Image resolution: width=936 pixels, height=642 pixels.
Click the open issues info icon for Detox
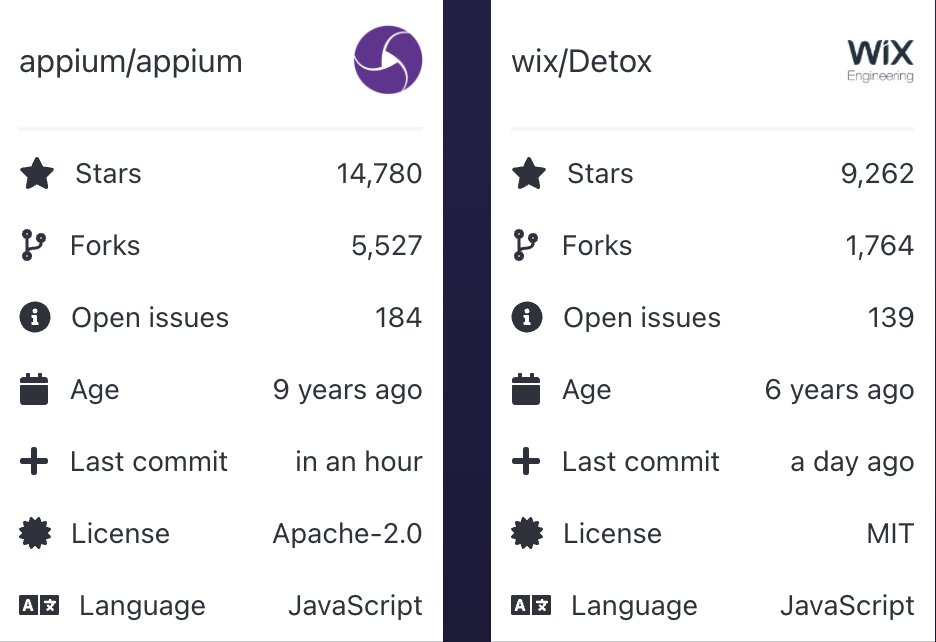point(527,317)
